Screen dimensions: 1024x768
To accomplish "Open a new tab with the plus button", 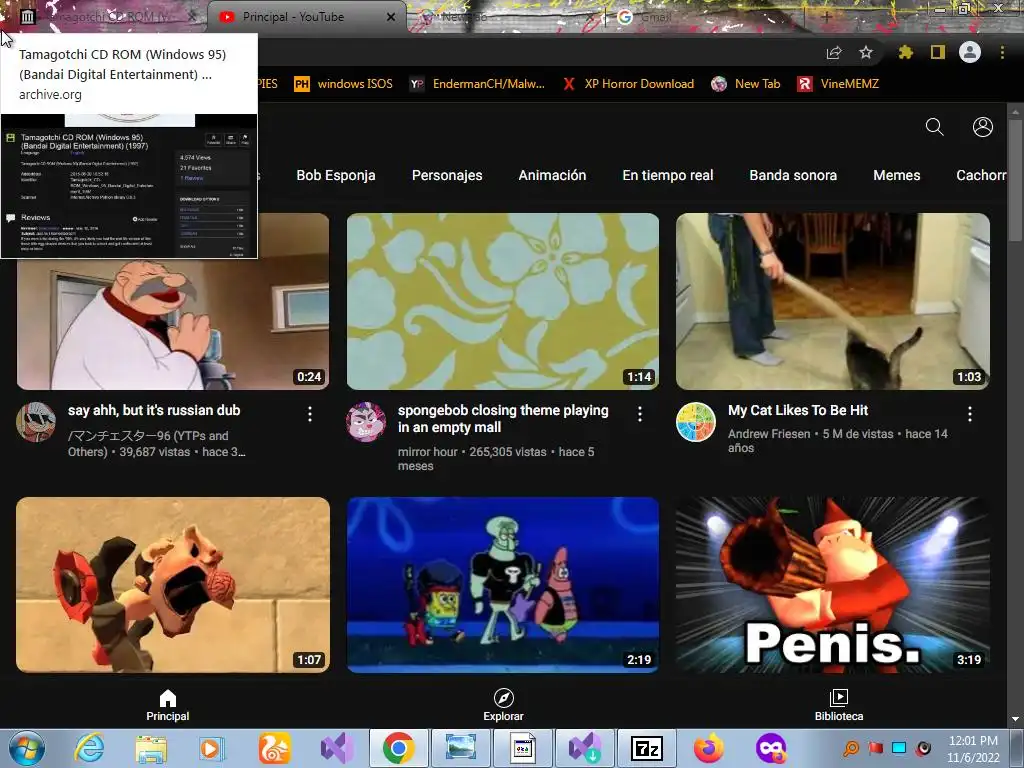I will (826, 17).
